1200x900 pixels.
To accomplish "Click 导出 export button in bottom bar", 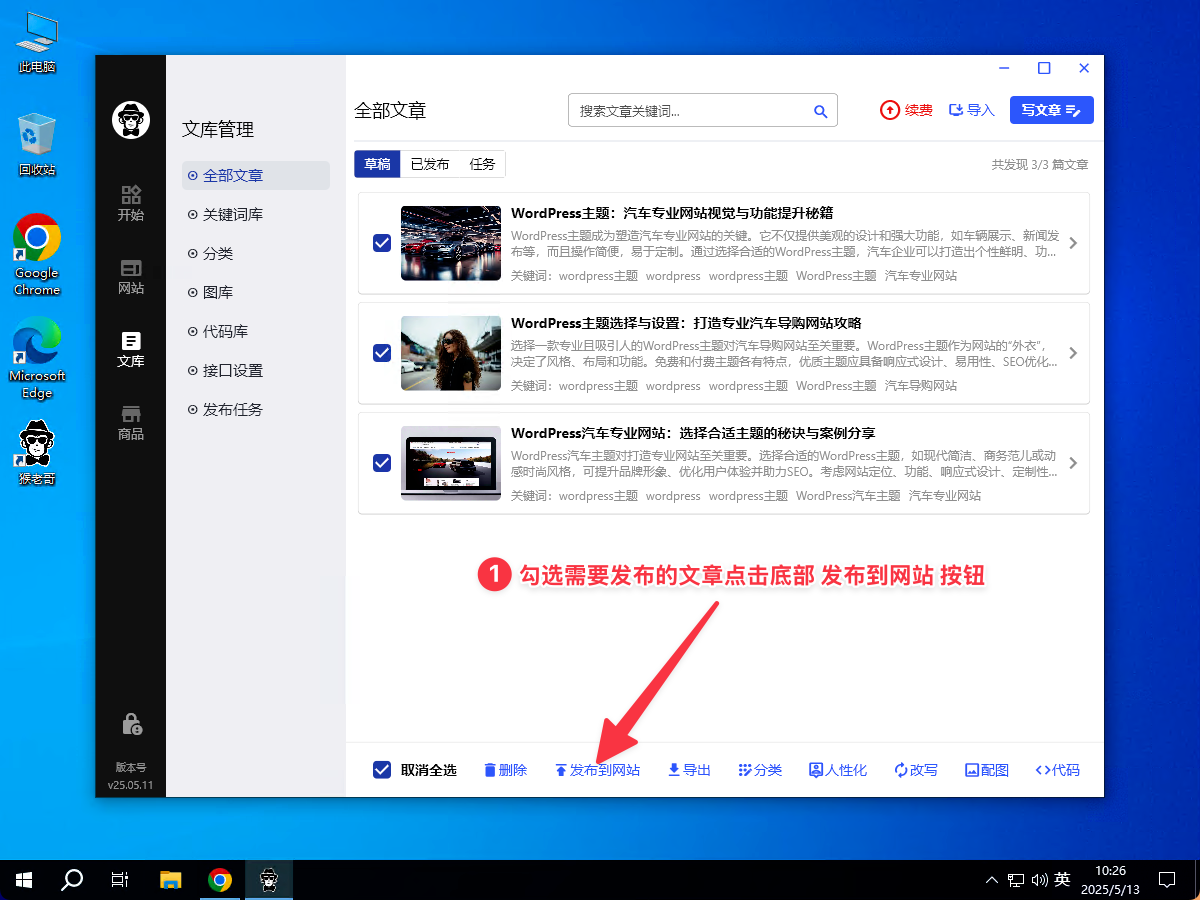I will (689, 770).
